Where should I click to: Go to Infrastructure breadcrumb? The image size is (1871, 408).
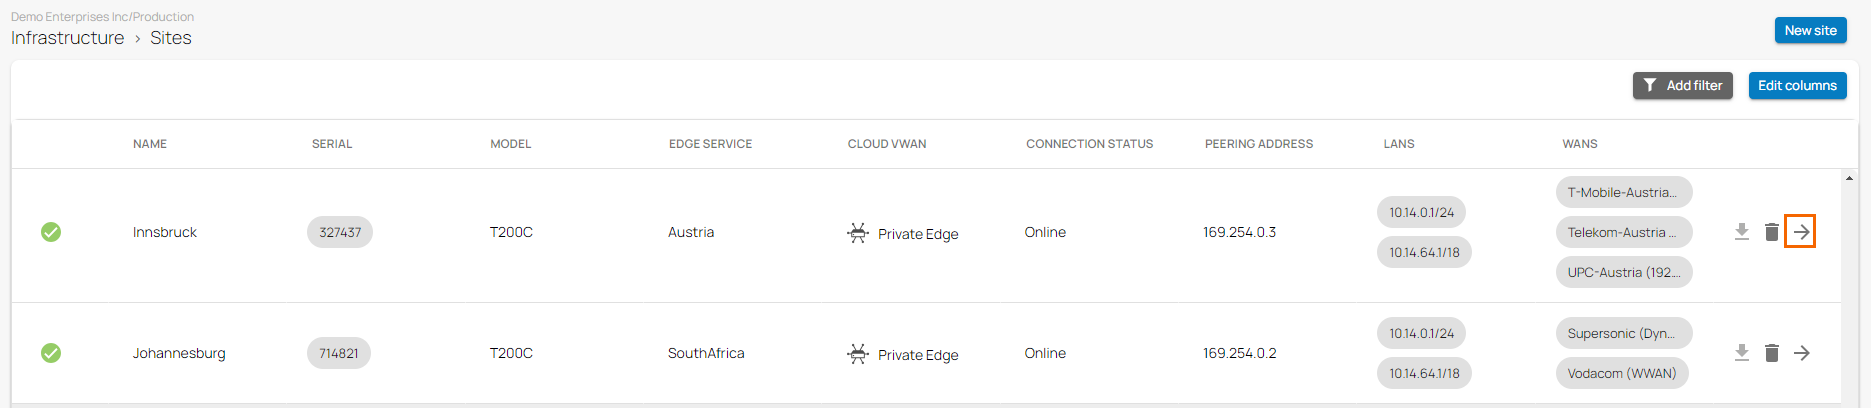coord(68,38)
